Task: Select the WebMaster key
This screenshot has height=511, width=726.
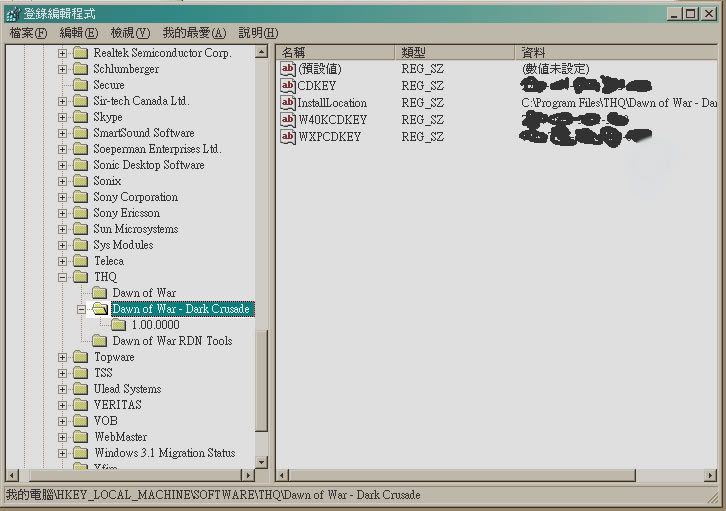Action: point(120,437)
